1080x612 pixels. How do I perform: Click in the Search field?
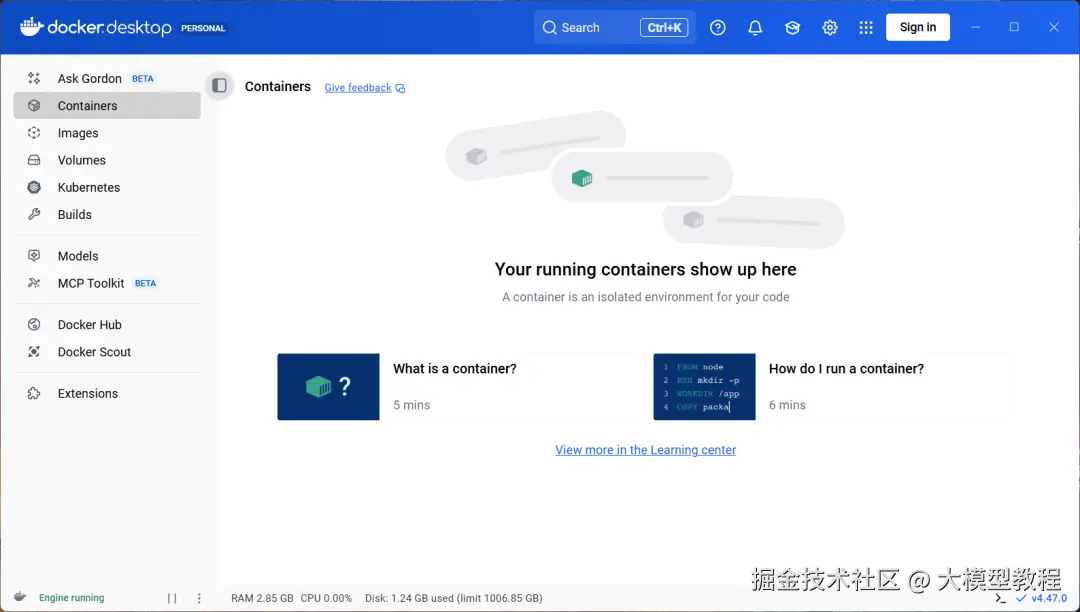coord(614,28)
